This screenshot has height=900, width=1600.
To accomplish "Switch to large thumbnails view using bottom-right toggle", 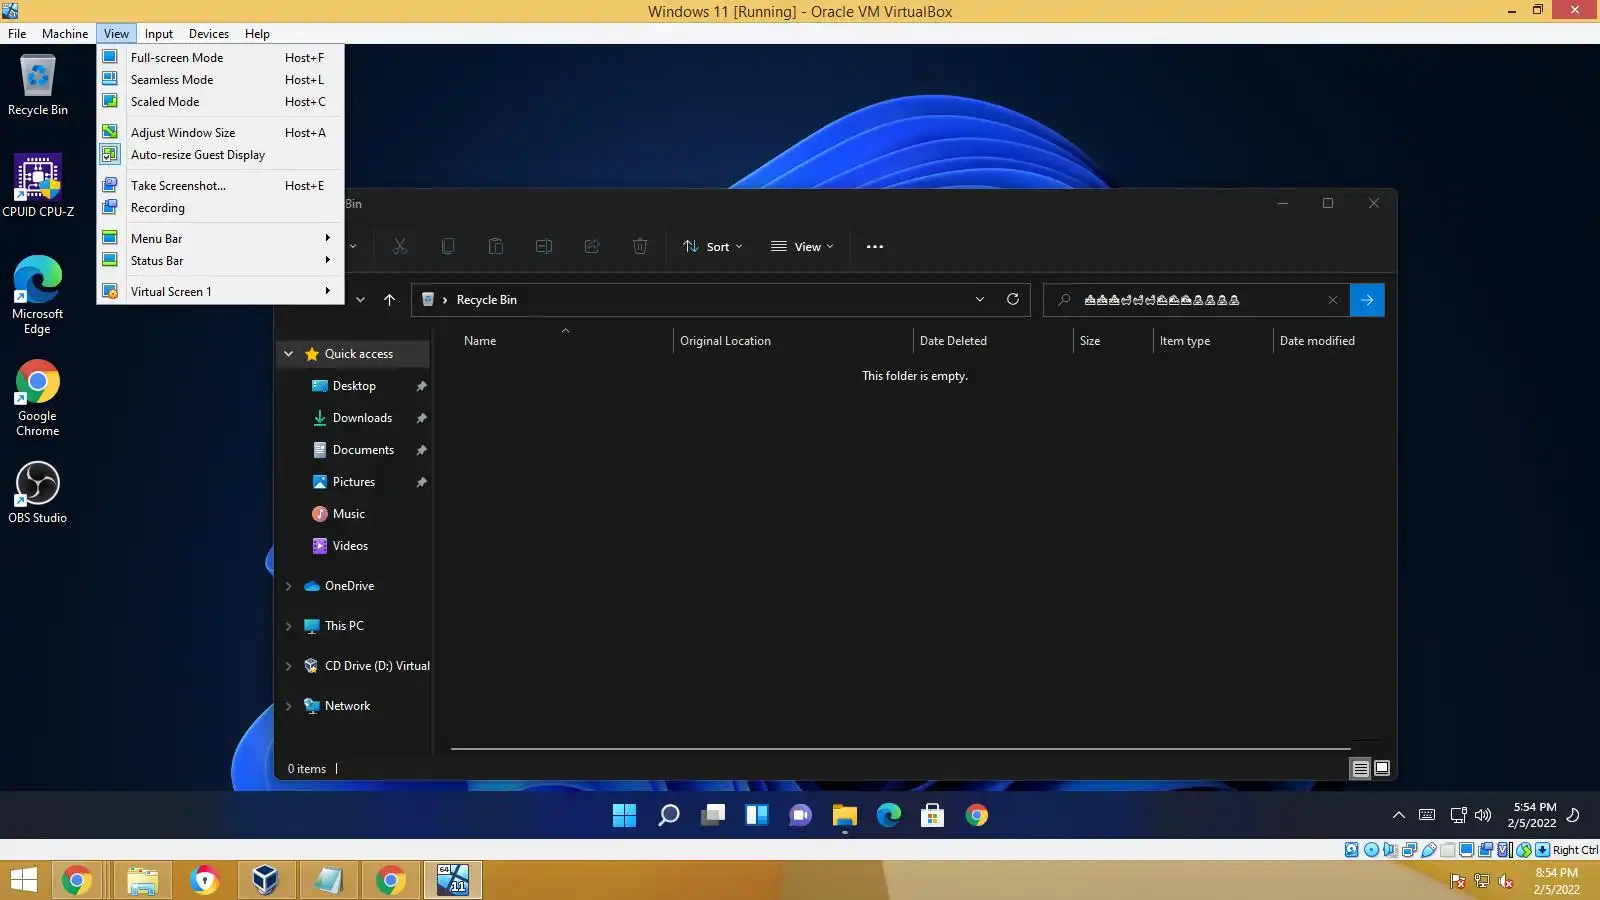I will click(1382, 769).
